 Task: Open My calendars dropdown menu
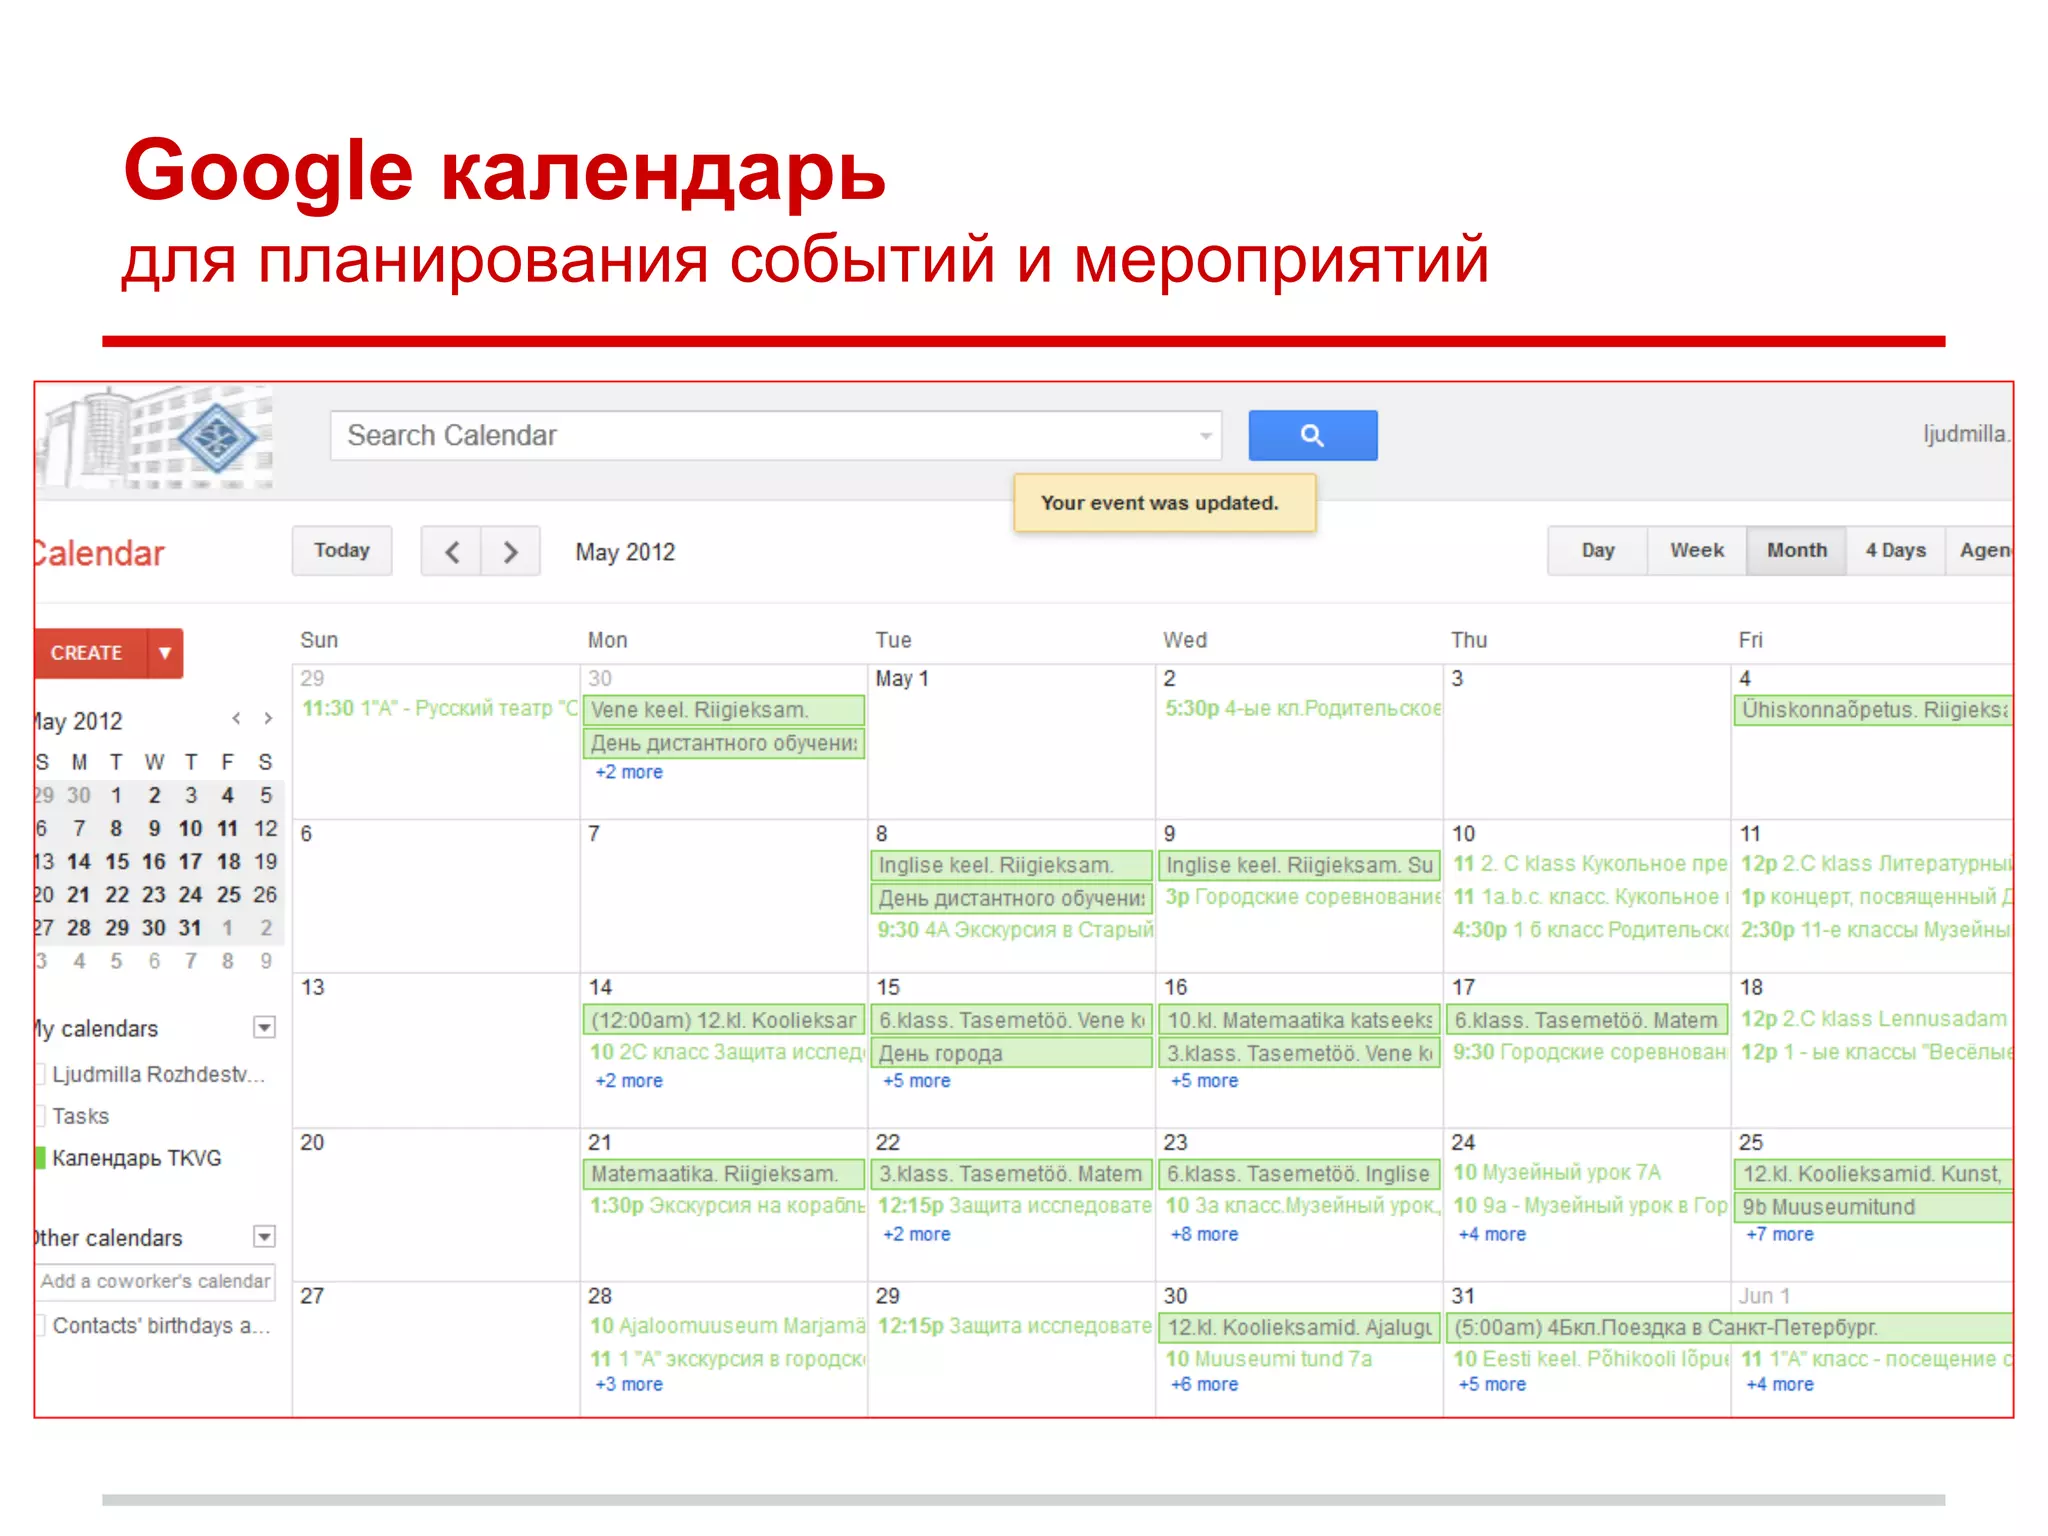tap(264, 1028)
